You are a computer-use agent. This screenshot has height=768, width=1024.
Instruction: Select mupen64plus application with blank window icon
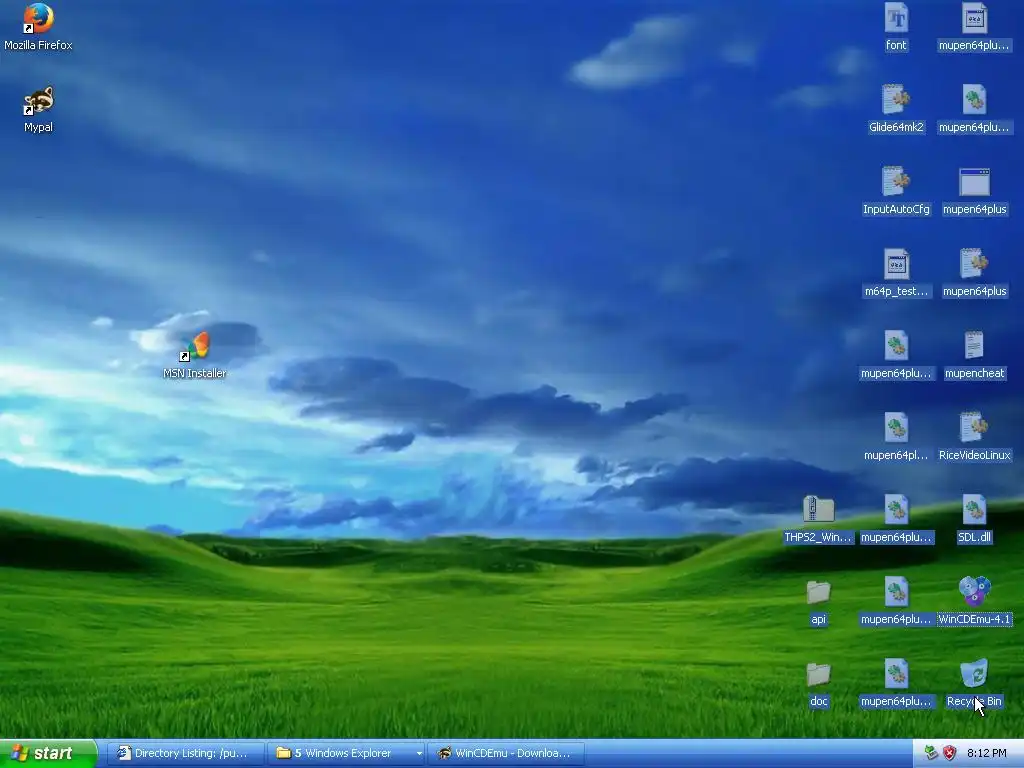click(x=974, y=190)
